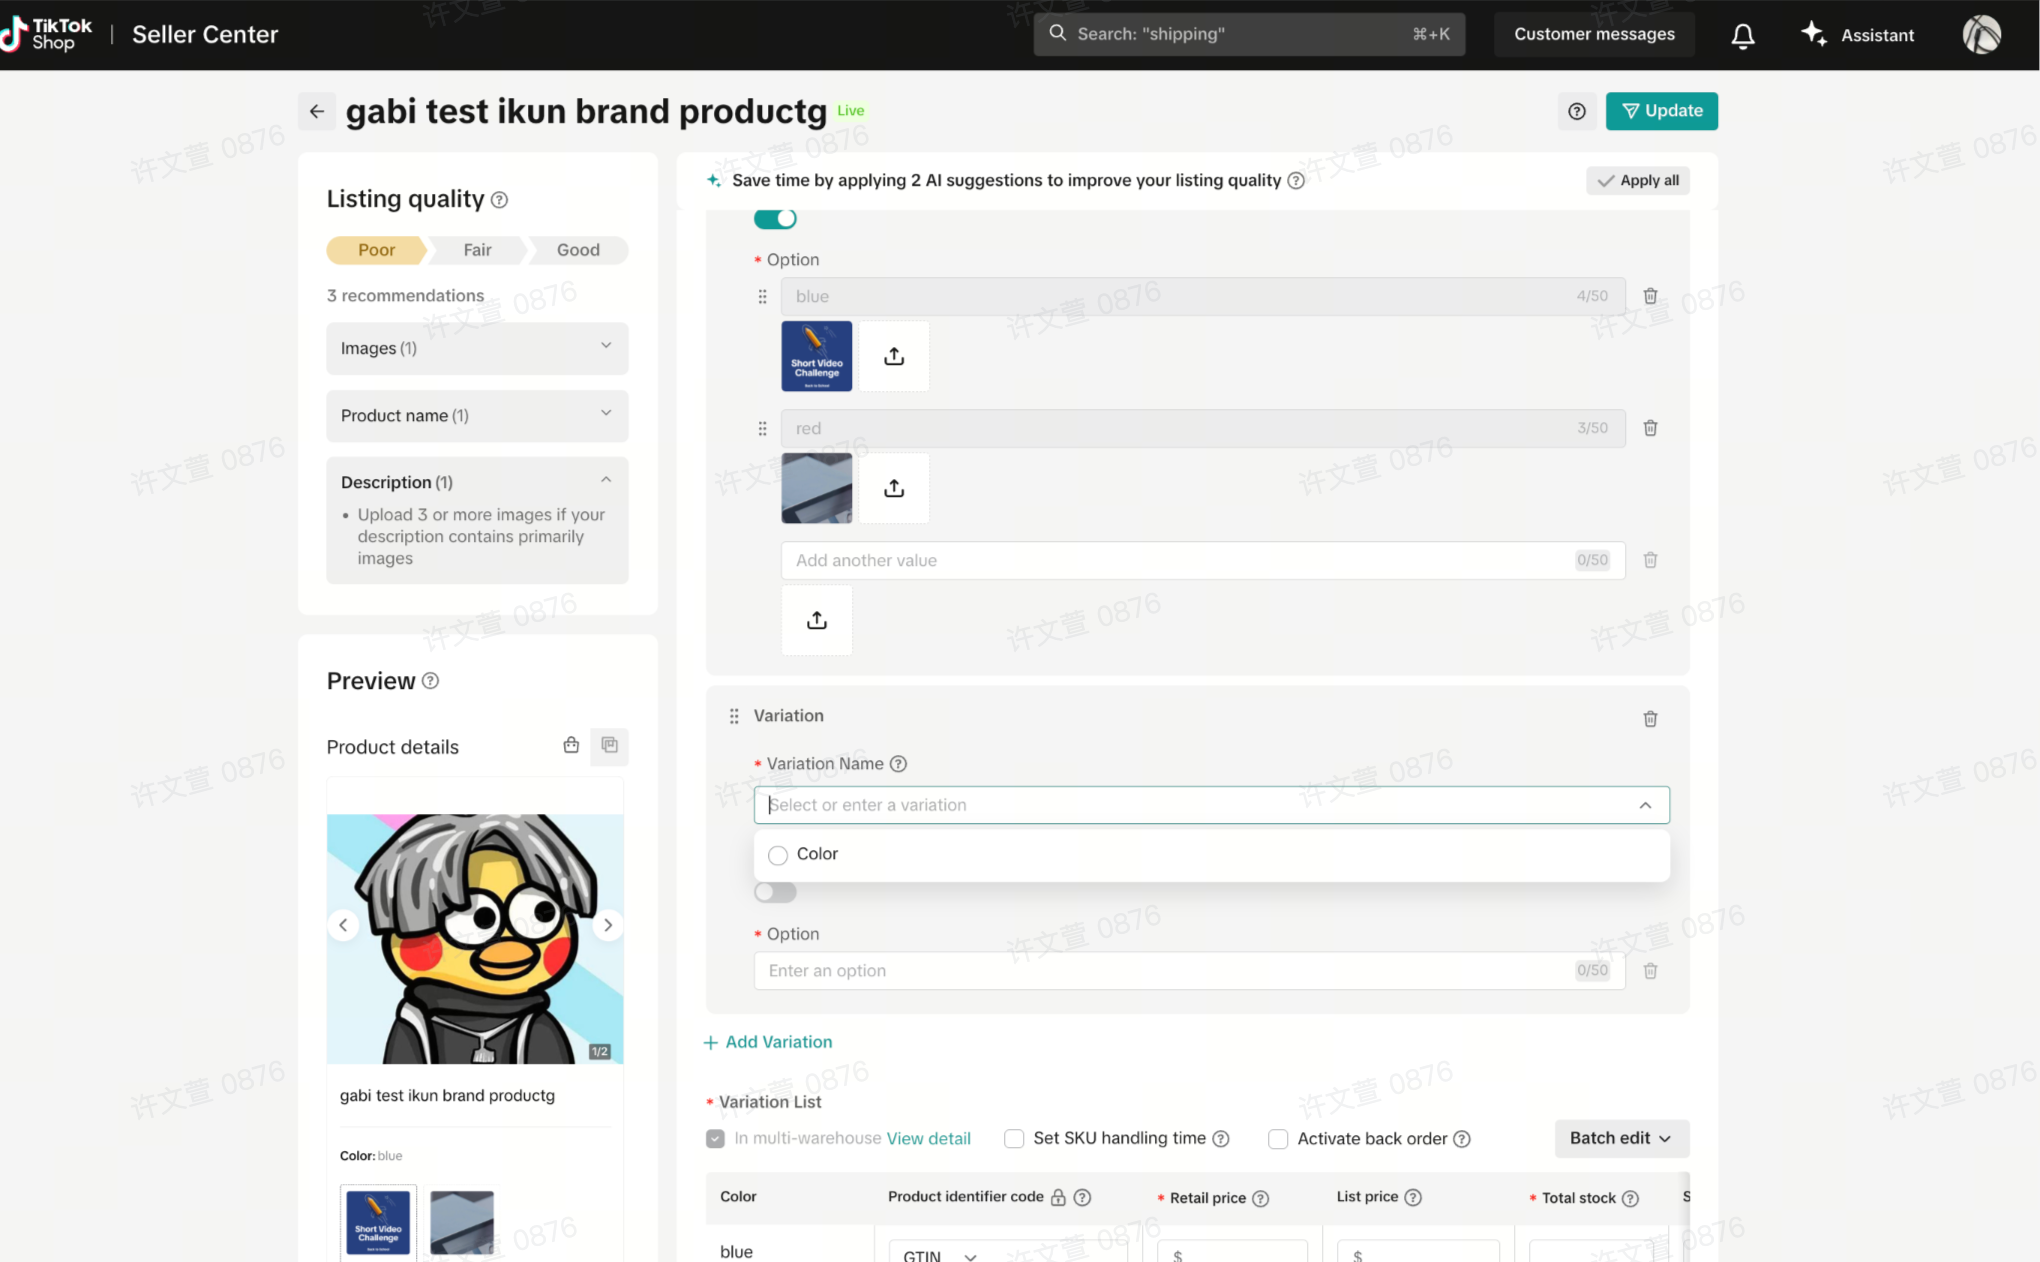Click the Update button

click(x=1661, y=111)
